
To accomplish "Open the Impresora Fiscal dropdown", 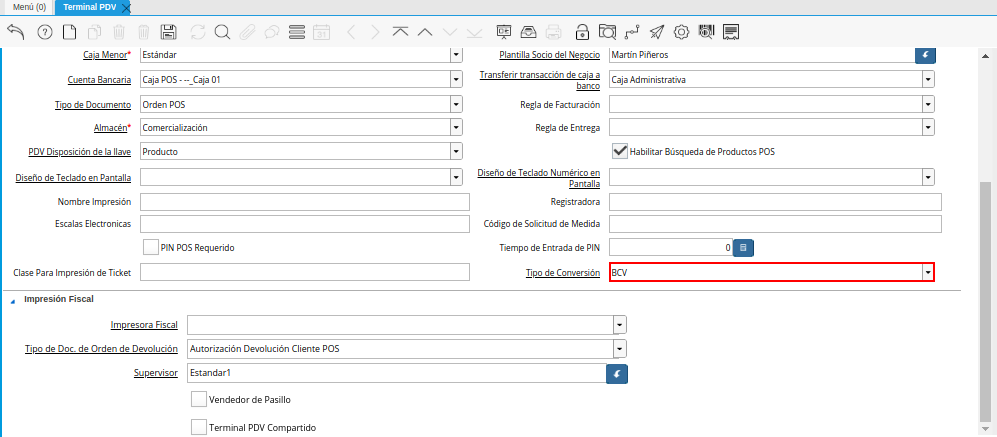I will point(620,324).
